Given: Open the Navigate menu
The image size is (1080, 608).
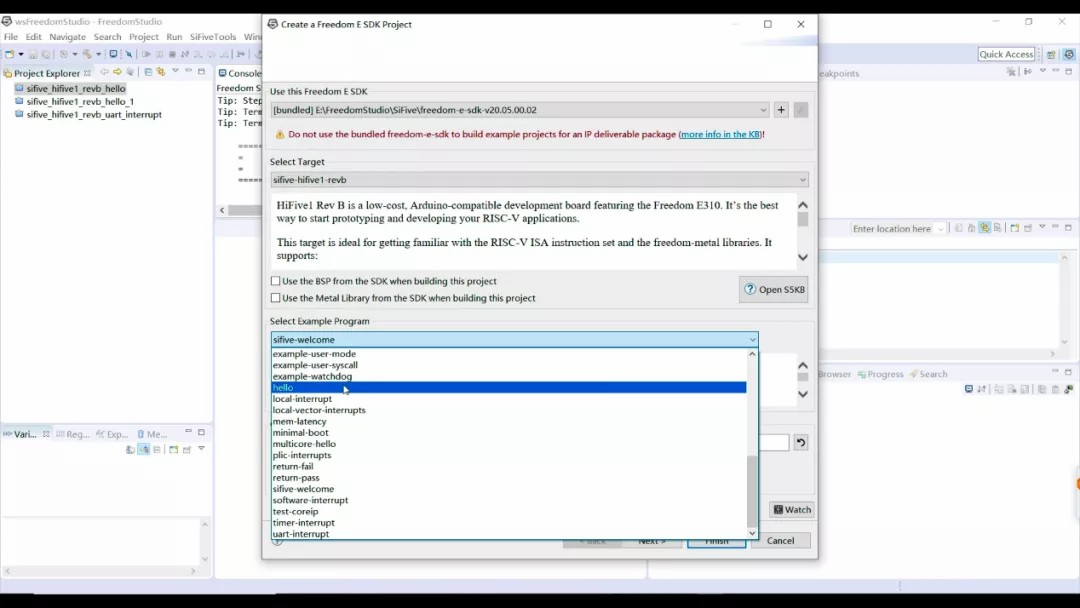Looking at the screenshot, I should (68, 36).
